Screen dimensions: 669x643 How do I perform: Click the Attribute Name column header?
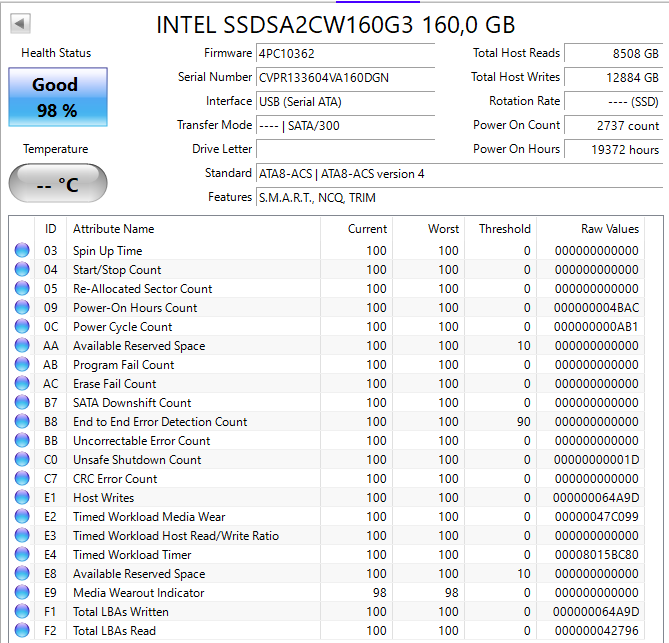[113, 229]
